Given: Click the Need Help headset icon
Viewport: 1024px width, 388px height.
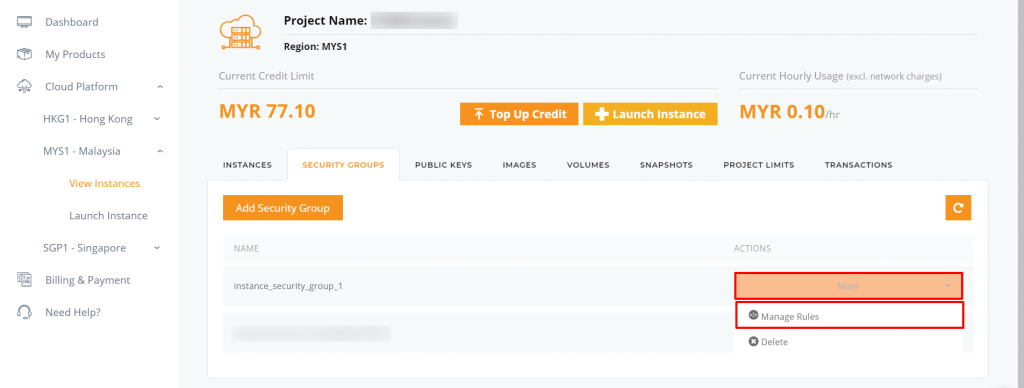Looking at the screenshot, I should tap(24, 312).
